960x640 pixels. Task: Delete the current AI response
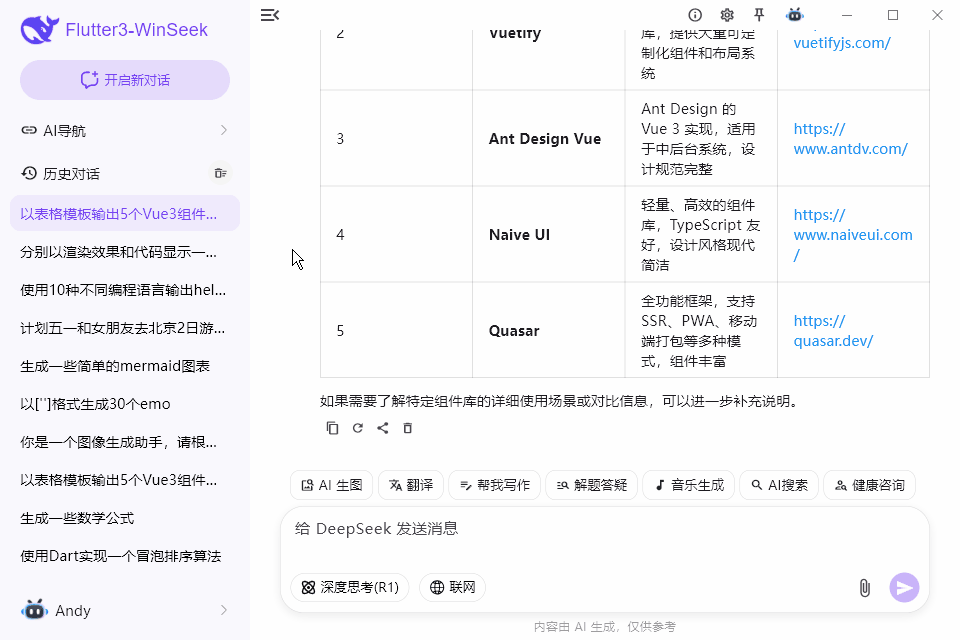408,428
